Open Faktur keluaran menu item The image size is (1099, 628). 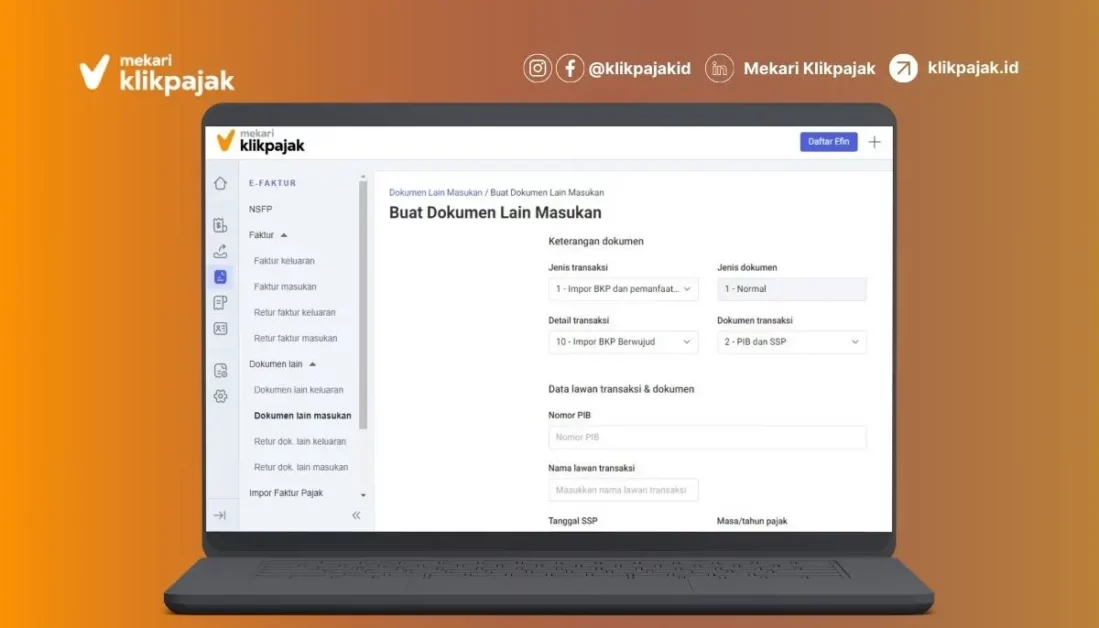pyautogui.click(x=284, y=261)
